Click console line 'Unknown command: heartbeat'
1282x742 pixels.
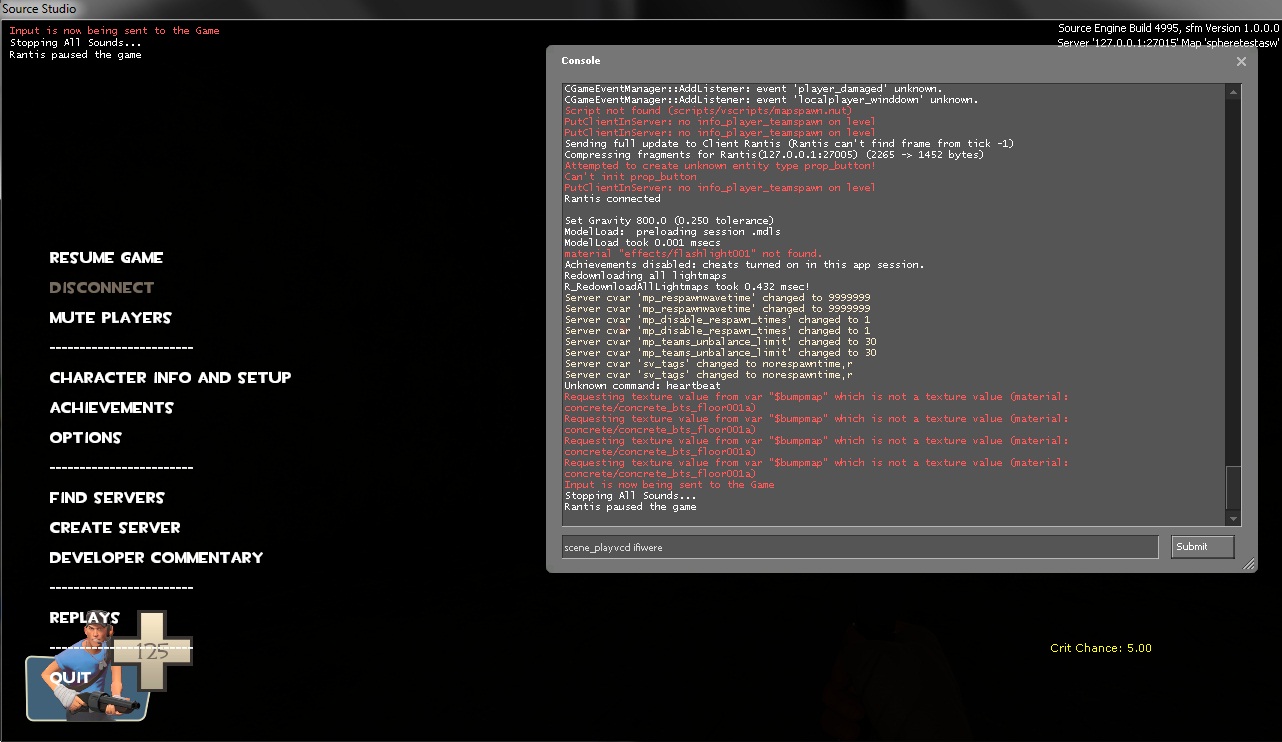click(642, 385)
